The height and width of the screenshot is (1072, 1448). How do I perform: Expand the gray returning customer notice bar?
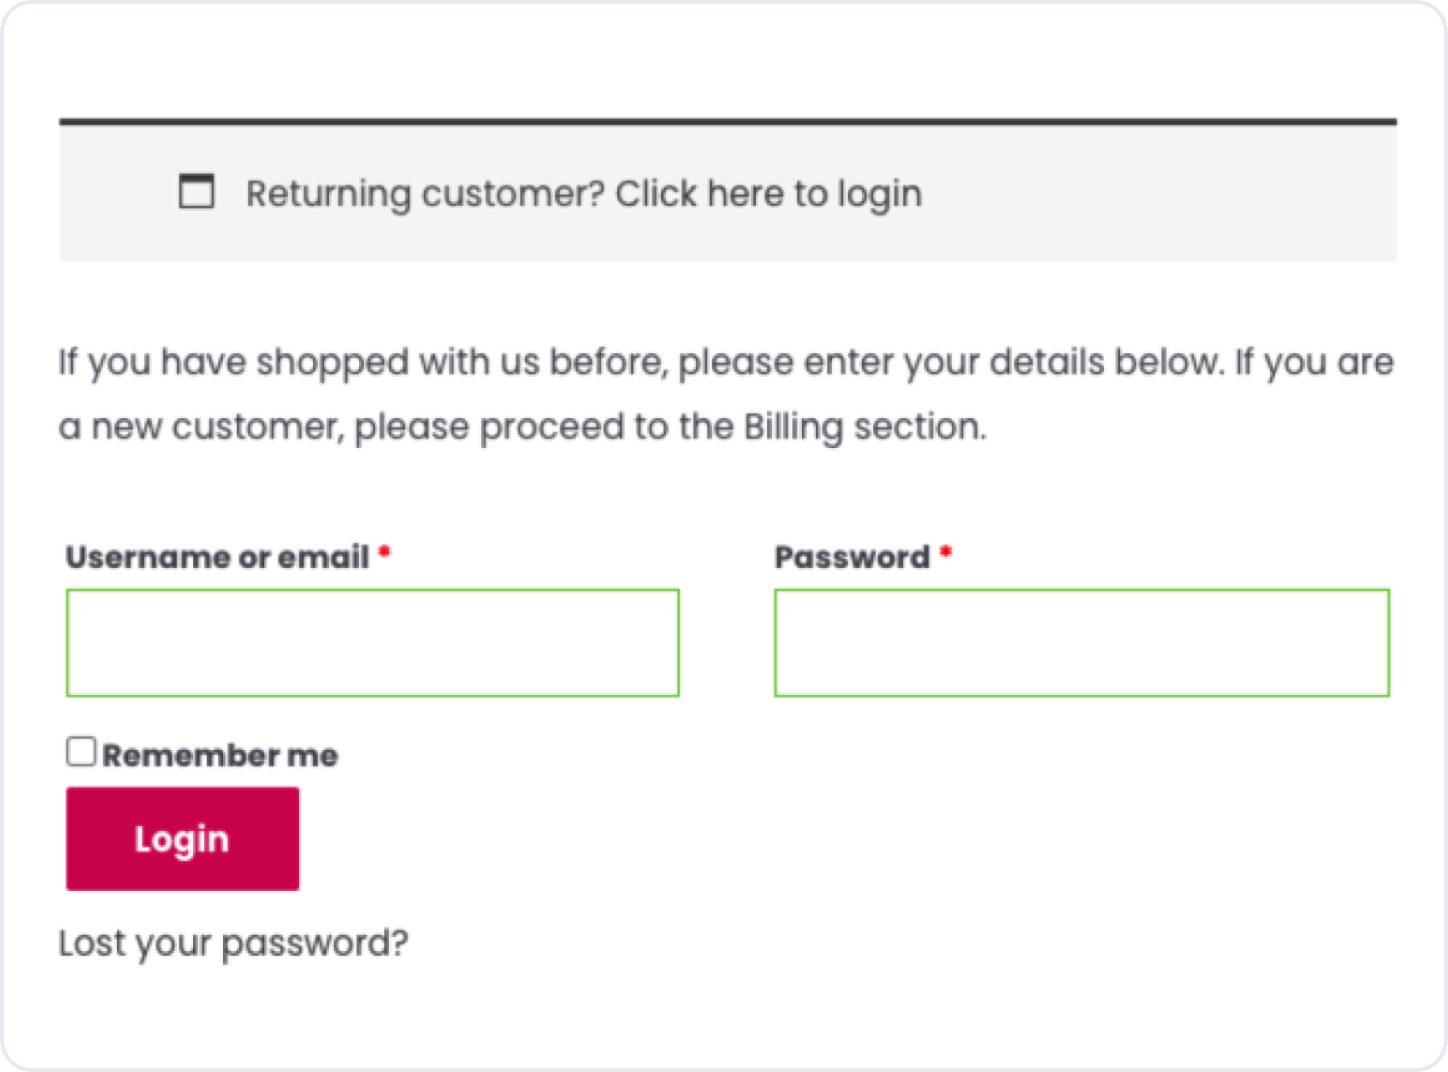pyautogui.click(x=1150, y=192)
